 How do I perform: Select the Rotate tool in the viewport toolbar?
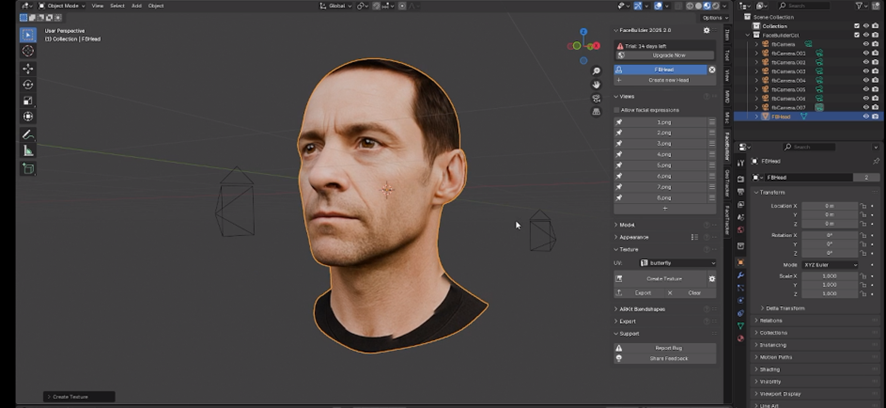[x=28, y=85]
